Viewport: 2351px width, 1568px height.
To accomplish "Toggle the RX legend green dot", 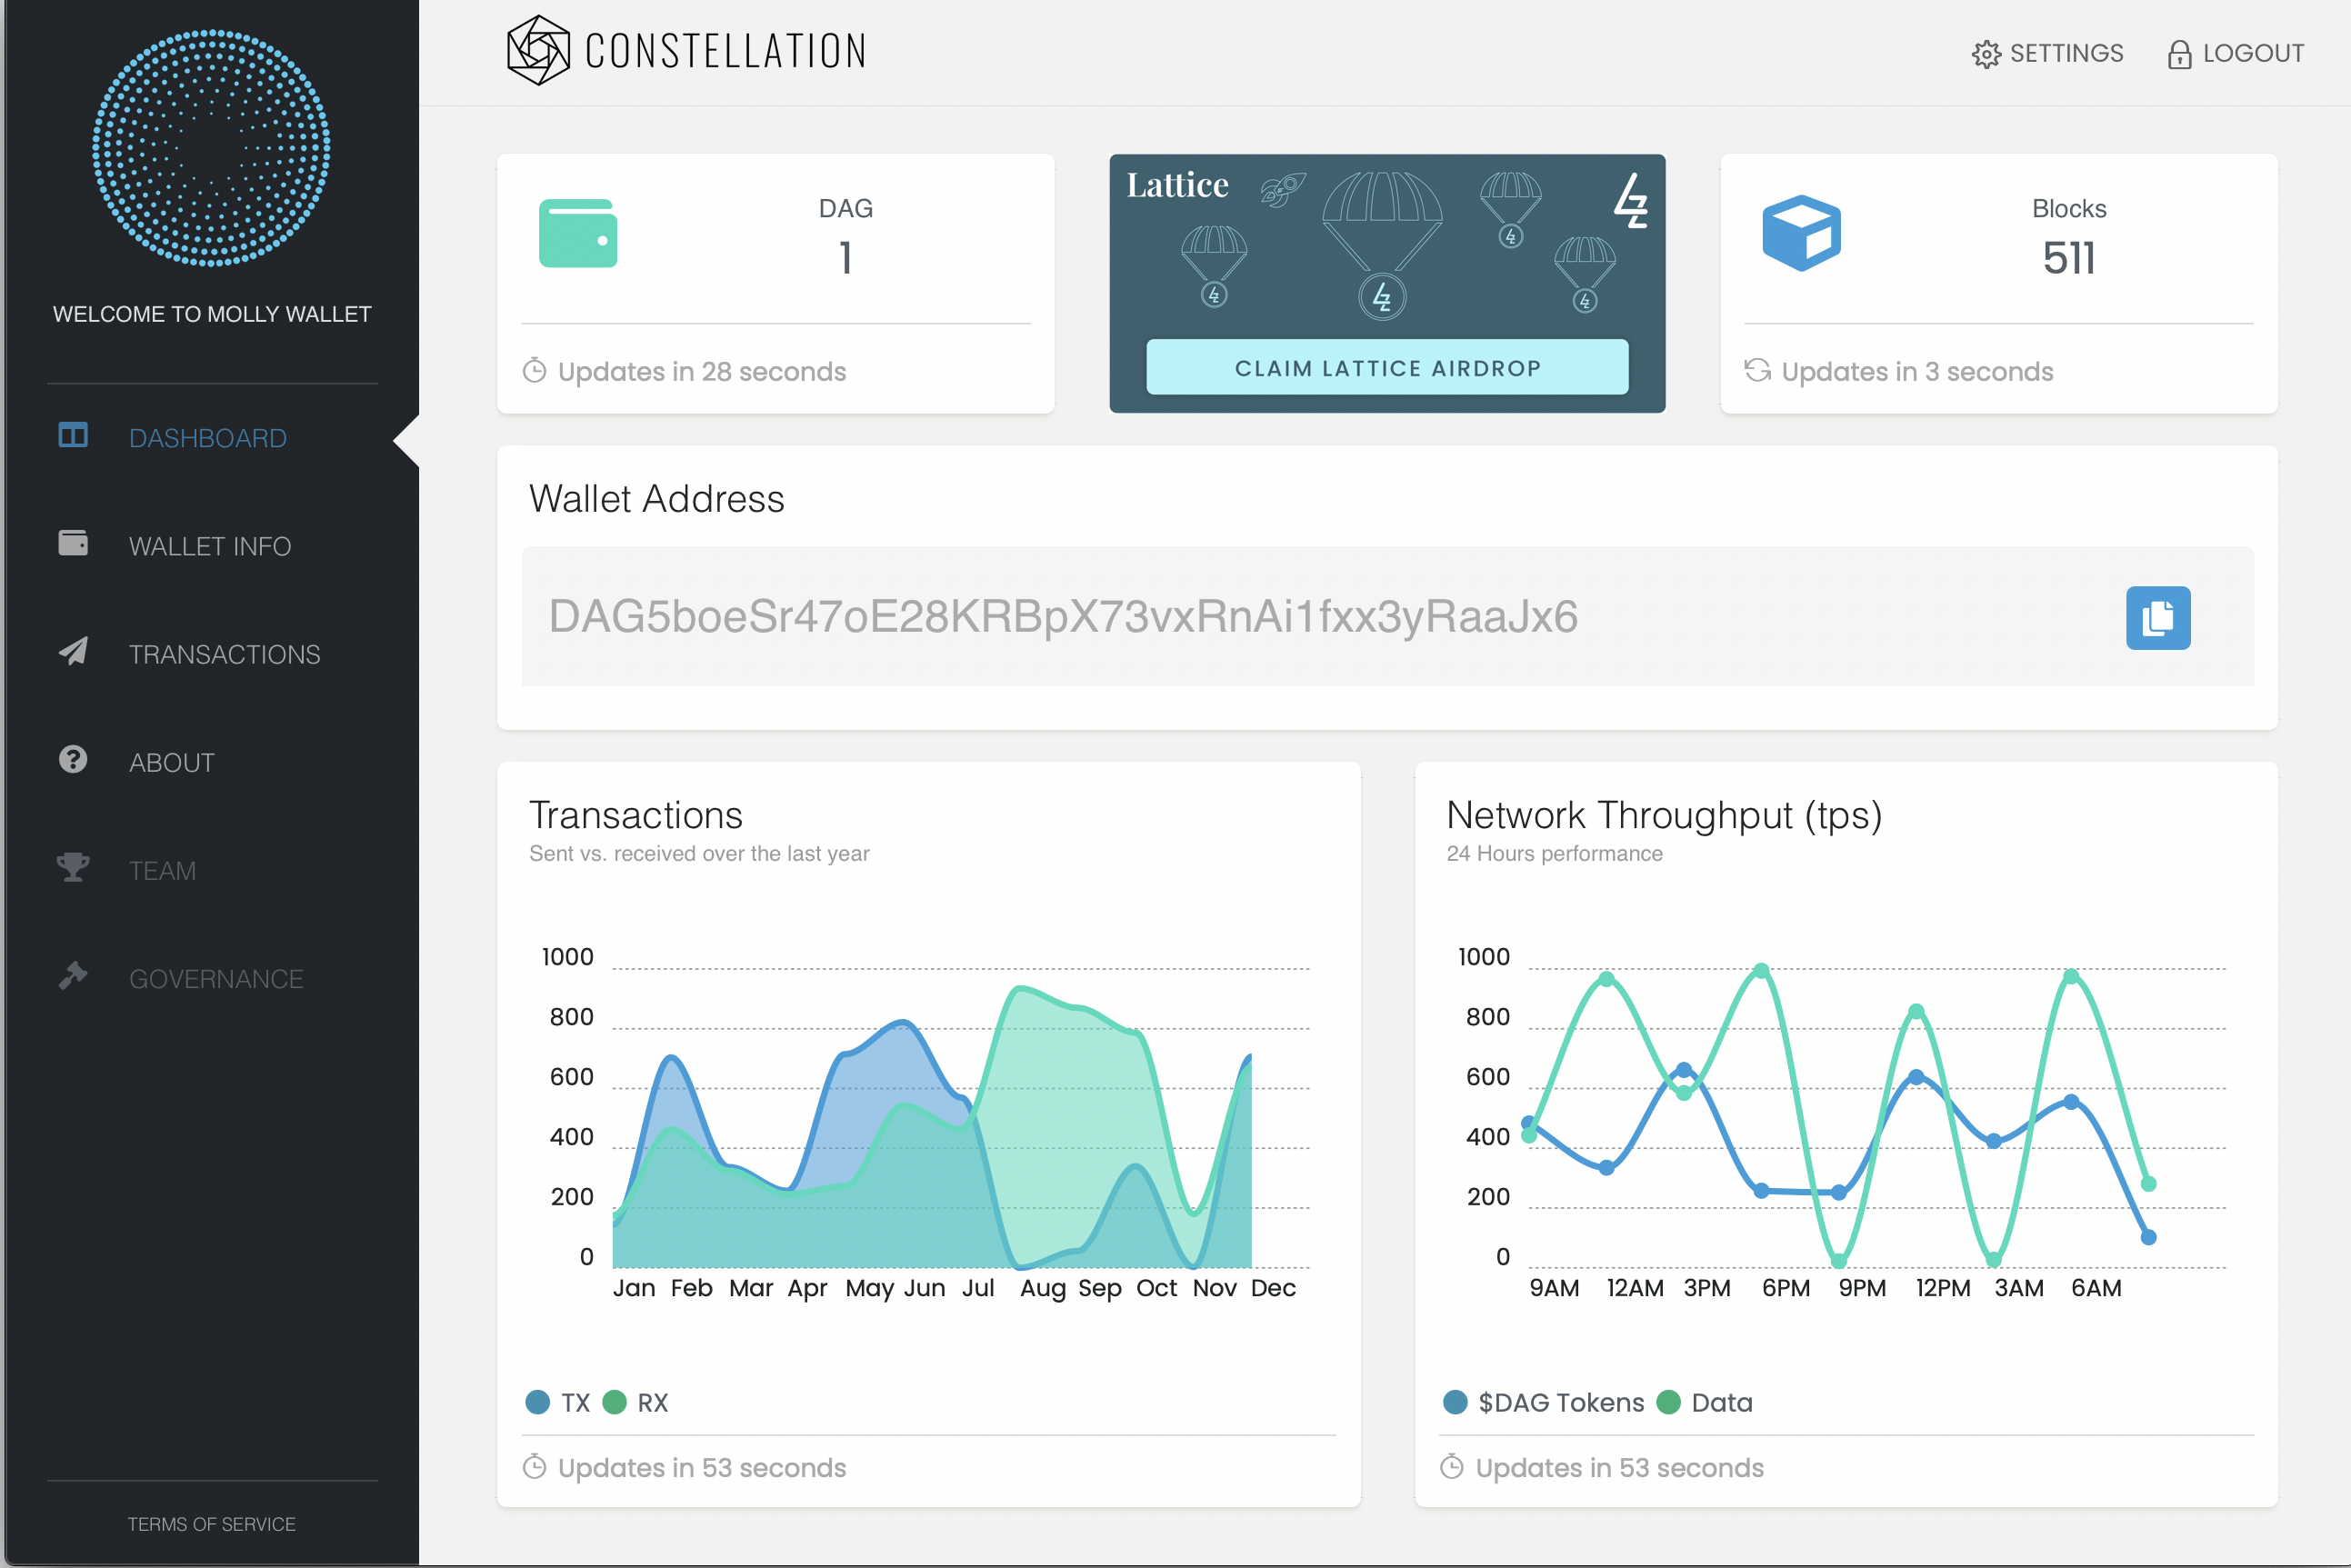I will [x=614, y=1402].
